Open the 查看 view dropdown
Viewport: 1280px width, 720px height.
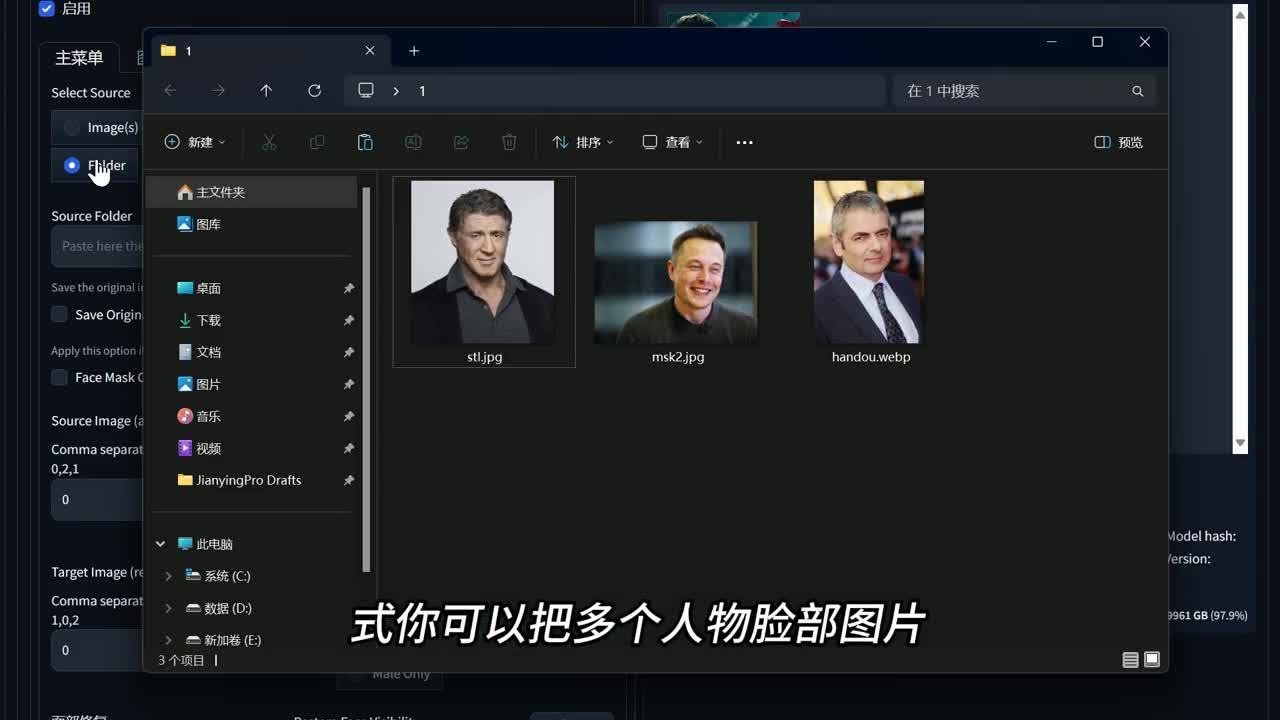(672, 142)
